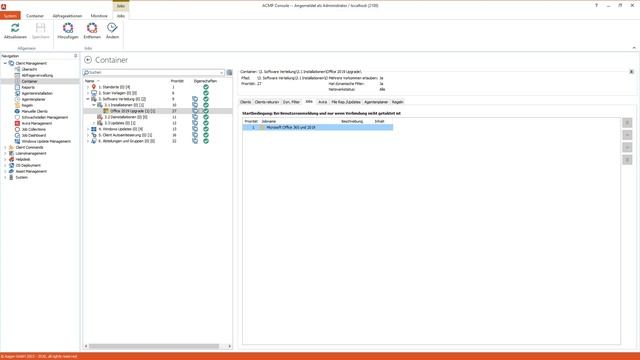Select 3.2 Deinstallationen container
The image size is (640, 360).
(x=126, y=117)
